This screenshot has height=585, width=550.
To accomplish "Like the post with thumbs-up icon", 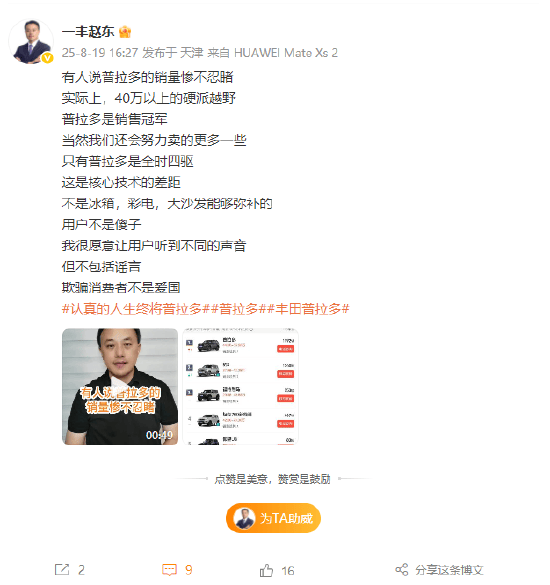I will (x=266, y=570).
